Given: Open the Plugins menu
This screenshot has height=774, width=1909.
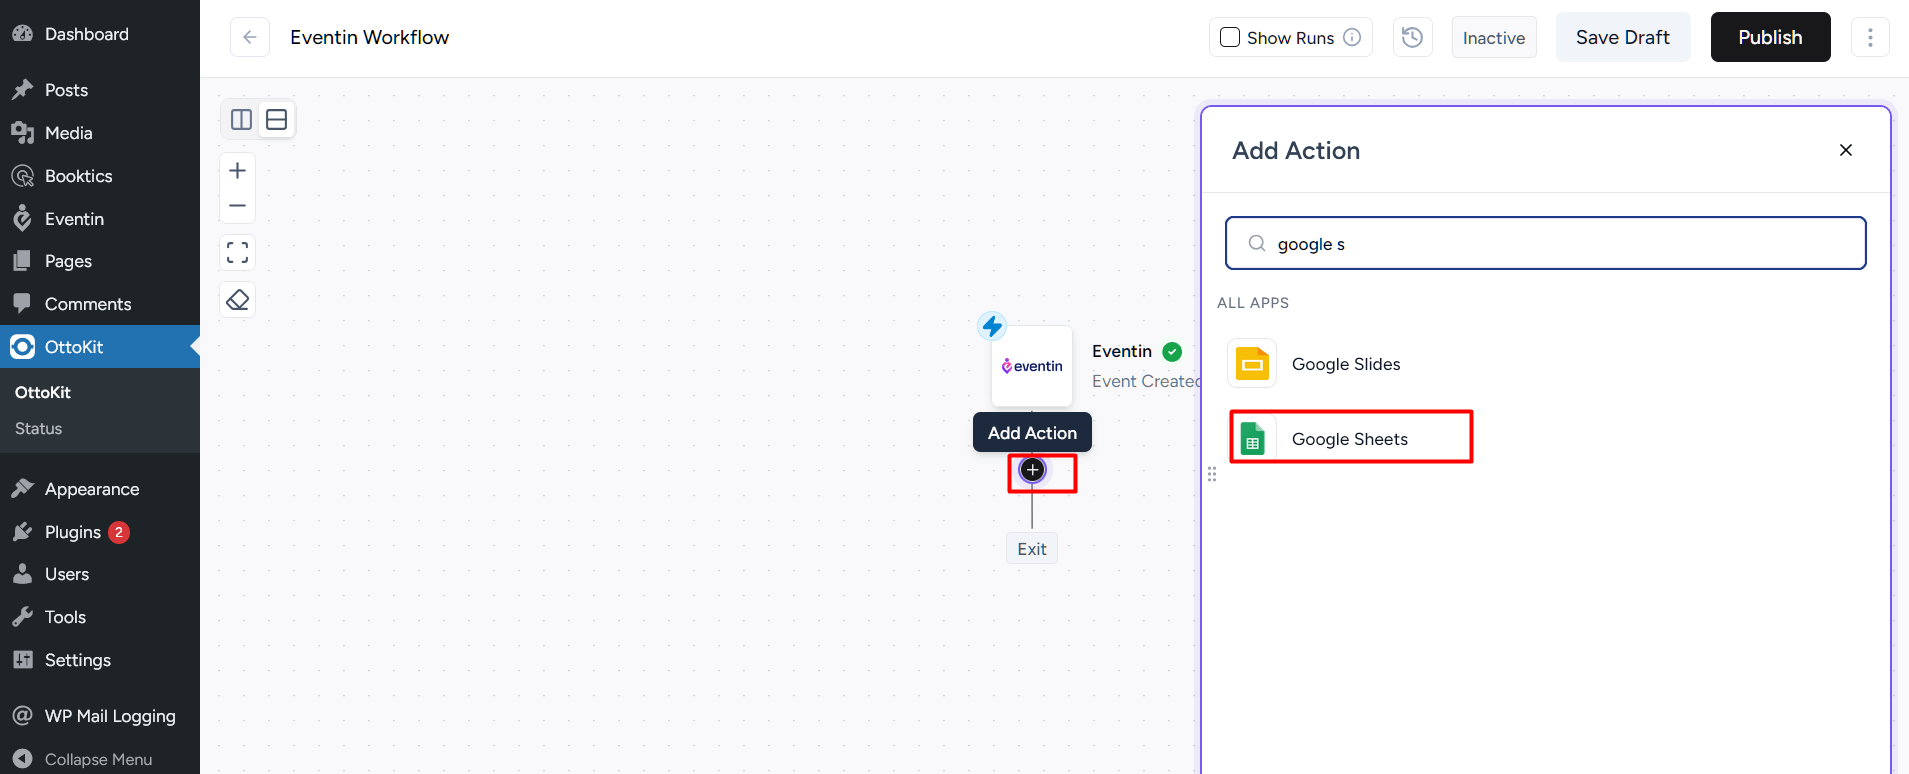Looking at the screenshot, I should (100, 532).
